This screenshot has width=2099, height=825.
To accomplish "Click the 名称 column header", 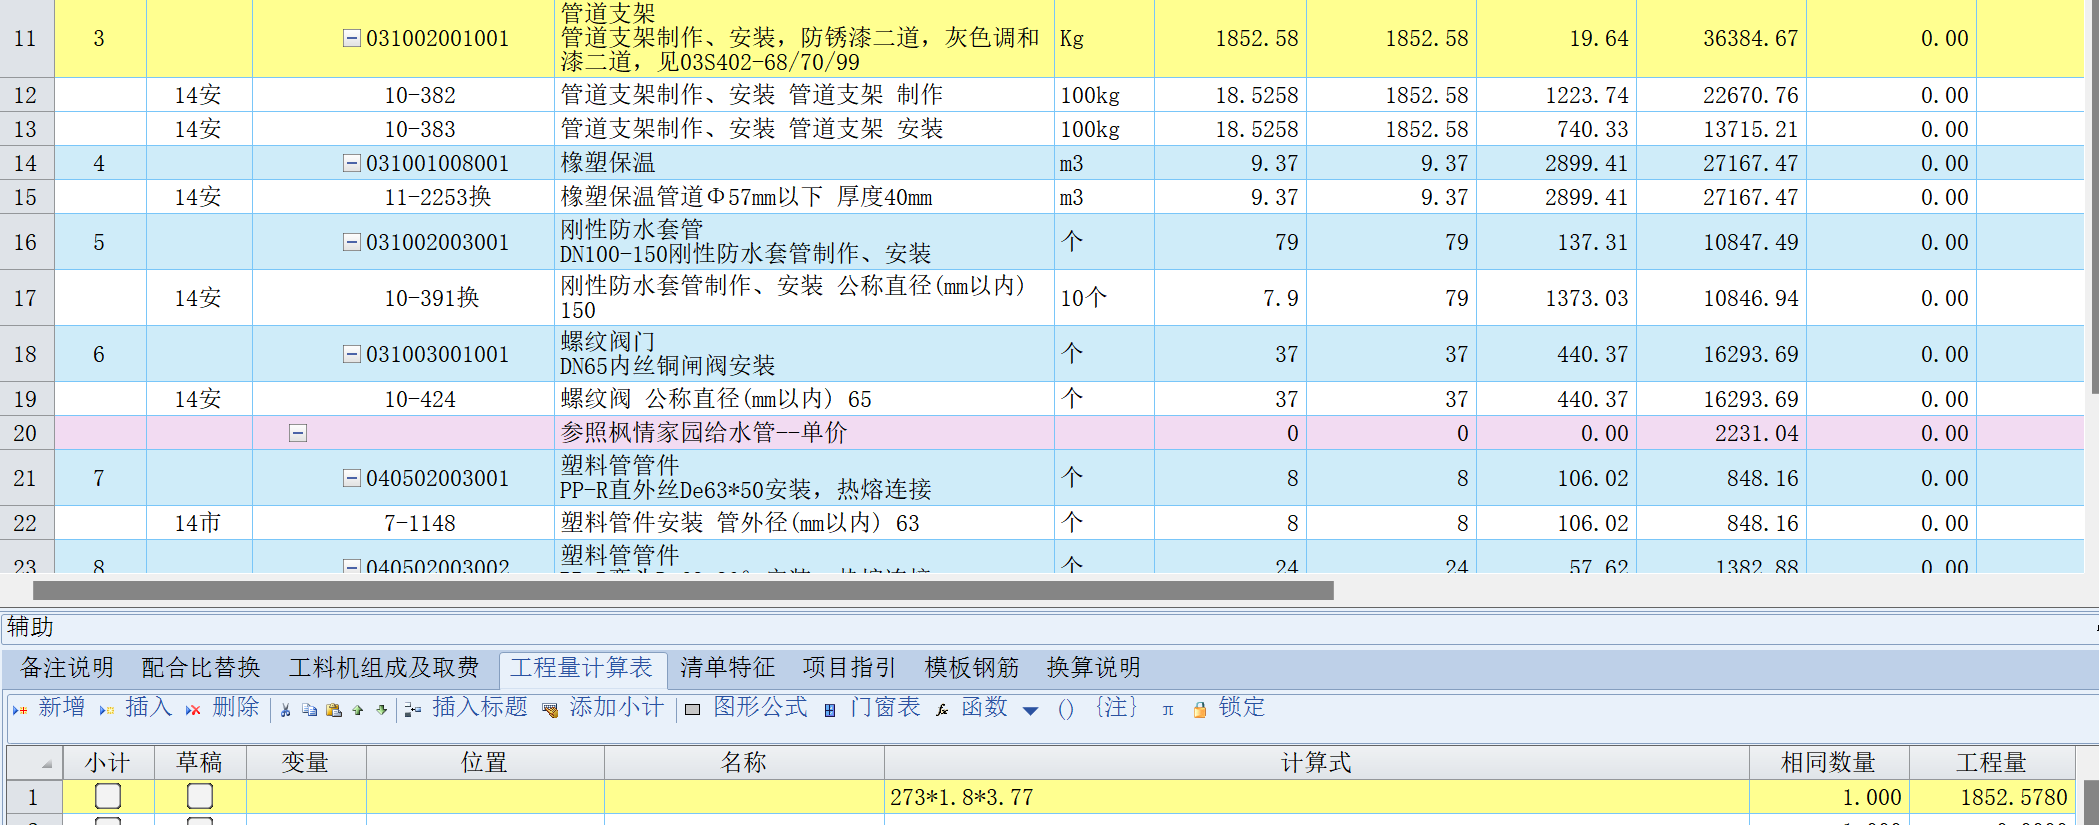I will click(744, 763).
